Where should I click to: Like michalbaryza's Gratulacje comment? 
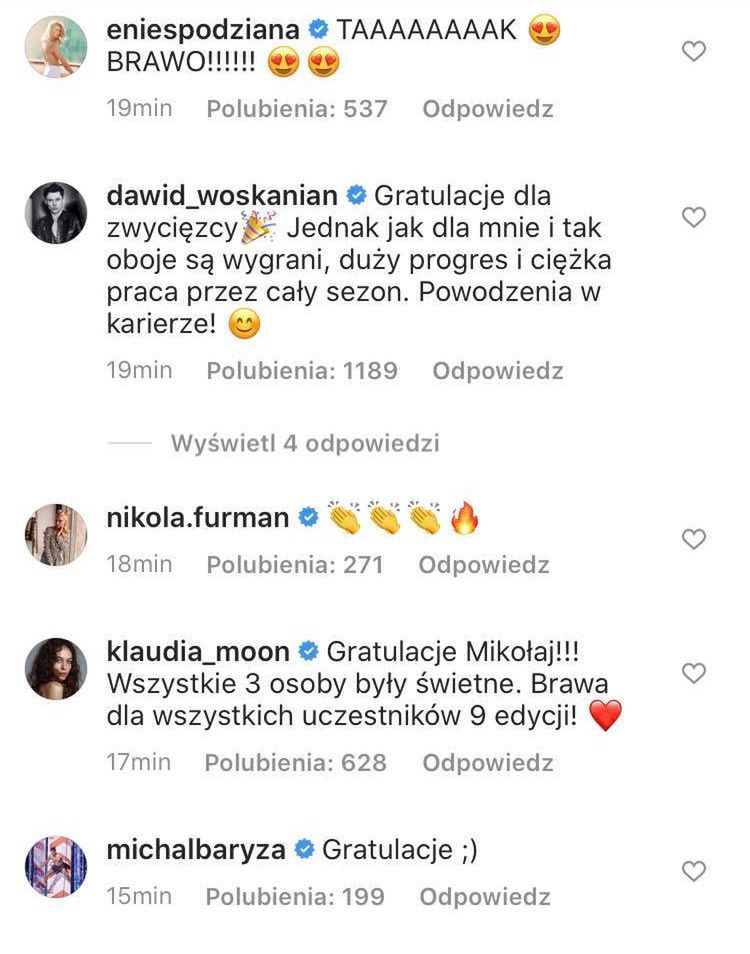tap(693, 872)
